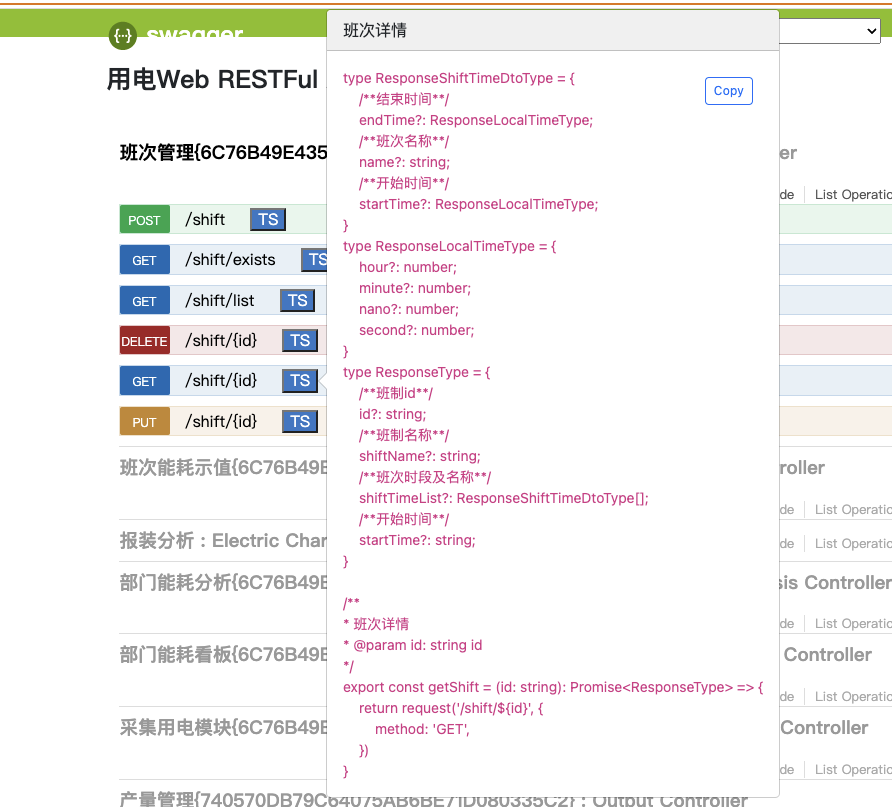Click the "method: 'GET'," code line
The image size is (892, 807).
tap(422, 730)
